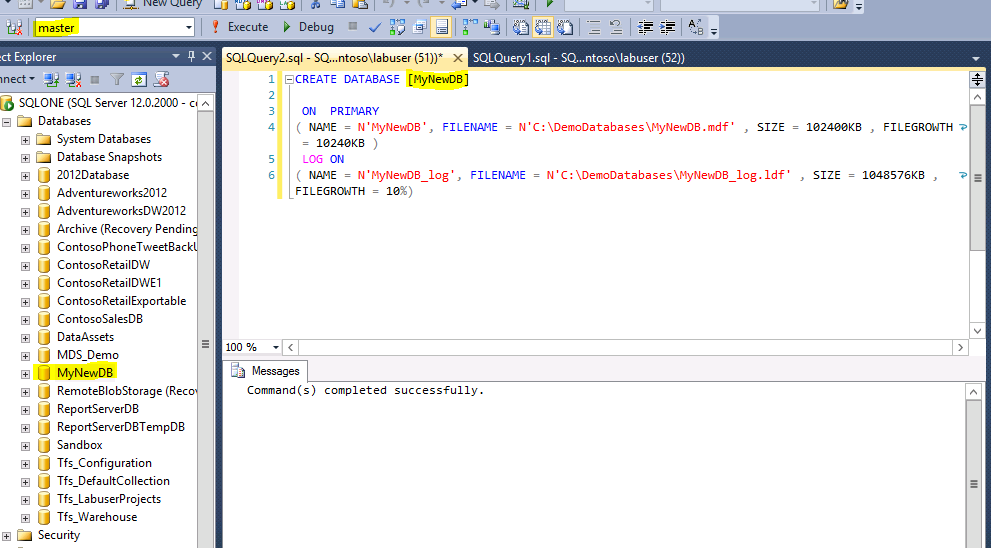Comment out the selected lines
Viewport: 991px width, 548px height.
pos(593,27)
